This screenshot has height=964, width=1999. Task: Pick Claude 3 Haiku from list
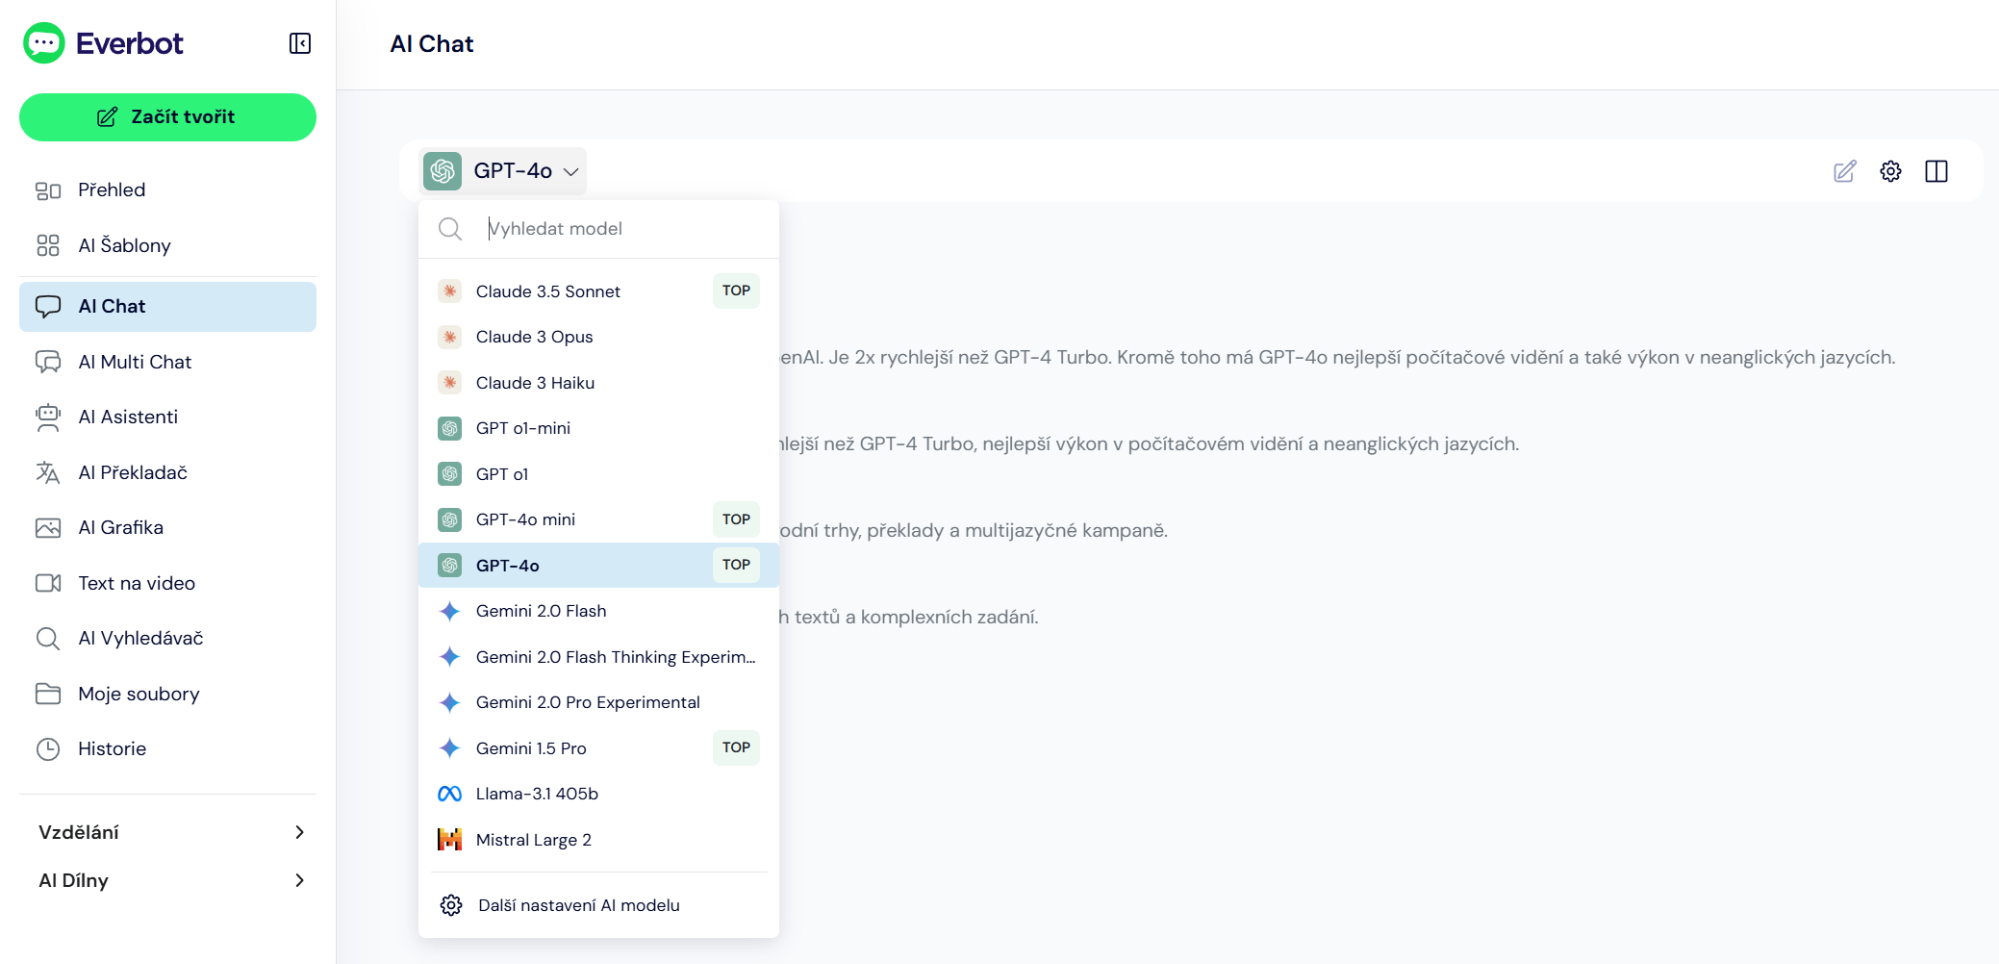point(598,383)
